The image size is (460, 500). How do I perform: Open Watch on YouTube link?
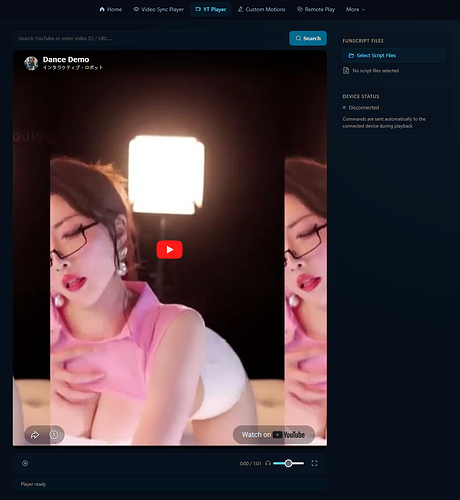pos(274,435)
